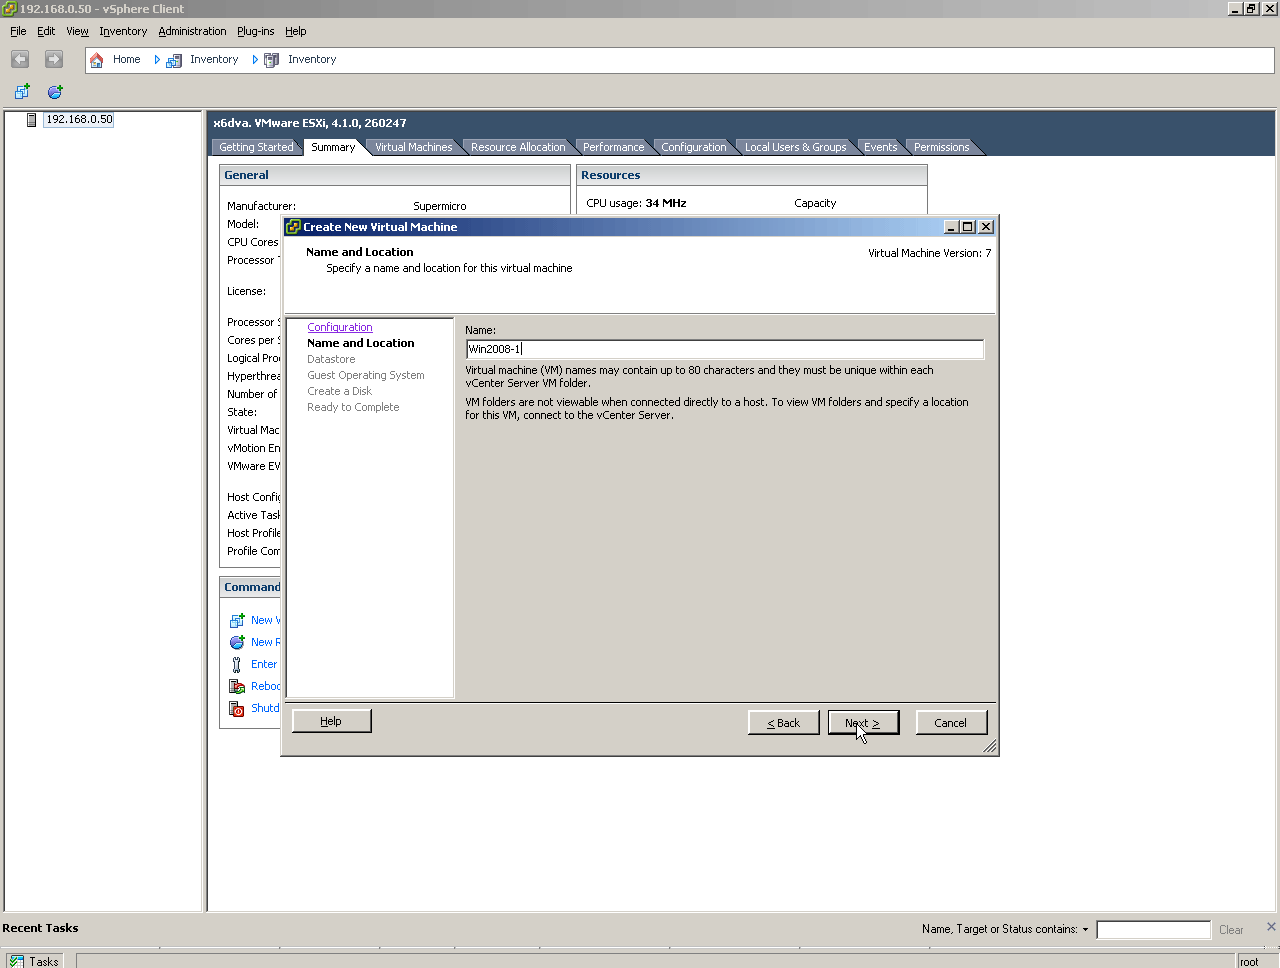Click the first Inventory breadcrumb icon
This screenshot has height=968, width=1280.
174,60
